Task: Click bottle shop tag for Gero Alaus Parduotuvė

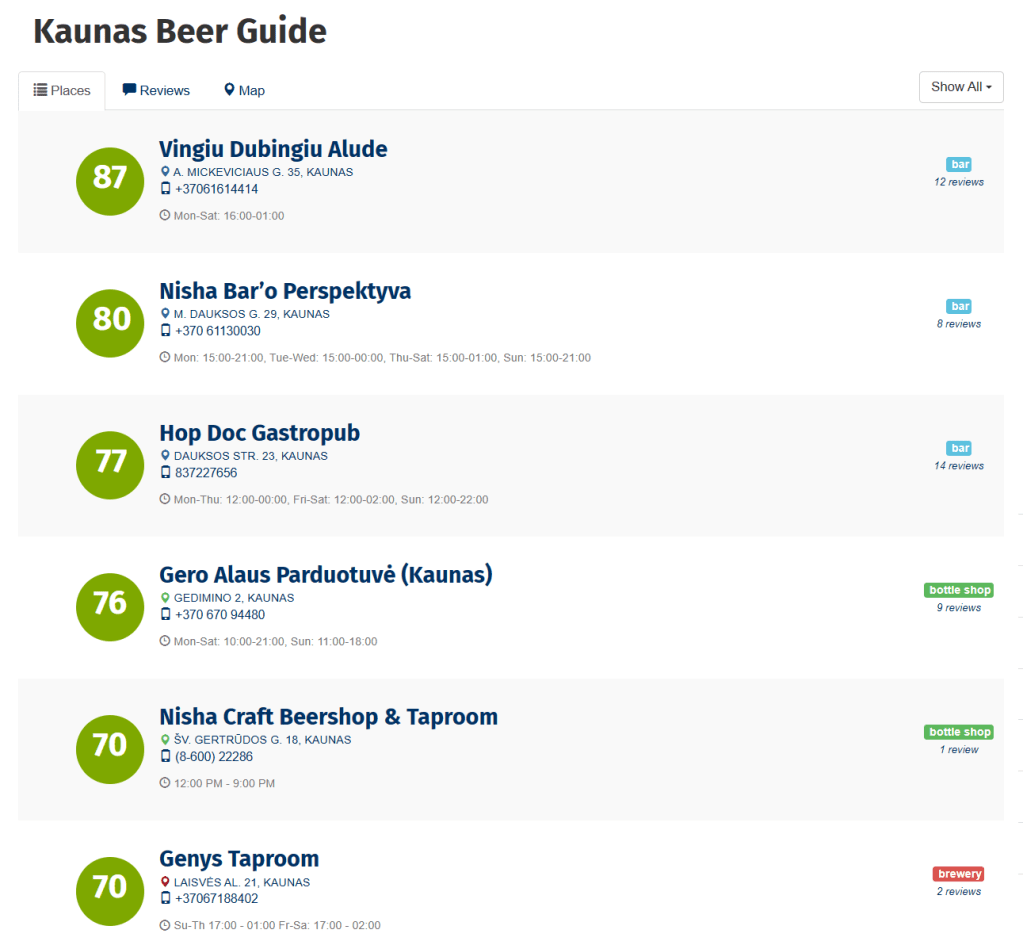Action: (959, 590)
